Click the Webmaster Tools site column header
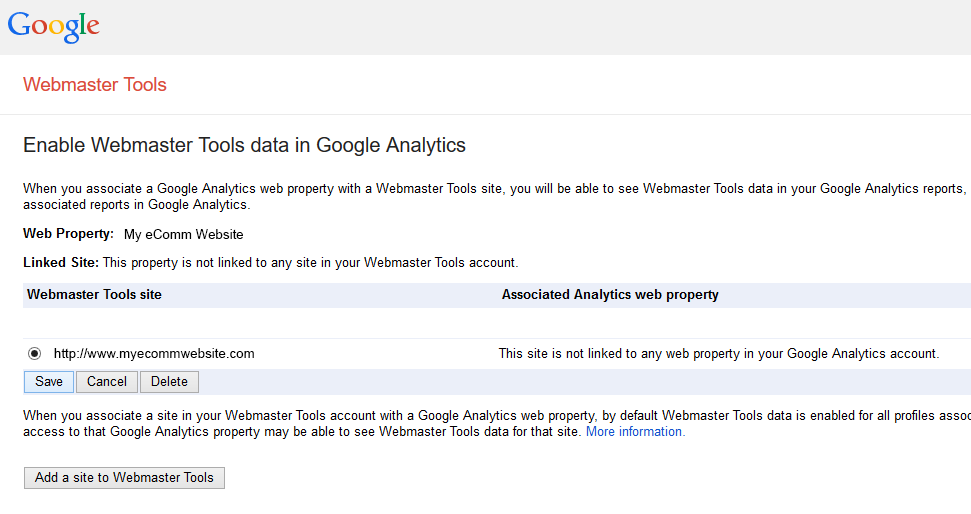This screenshot has width=971, height=514. click(94, 295)
